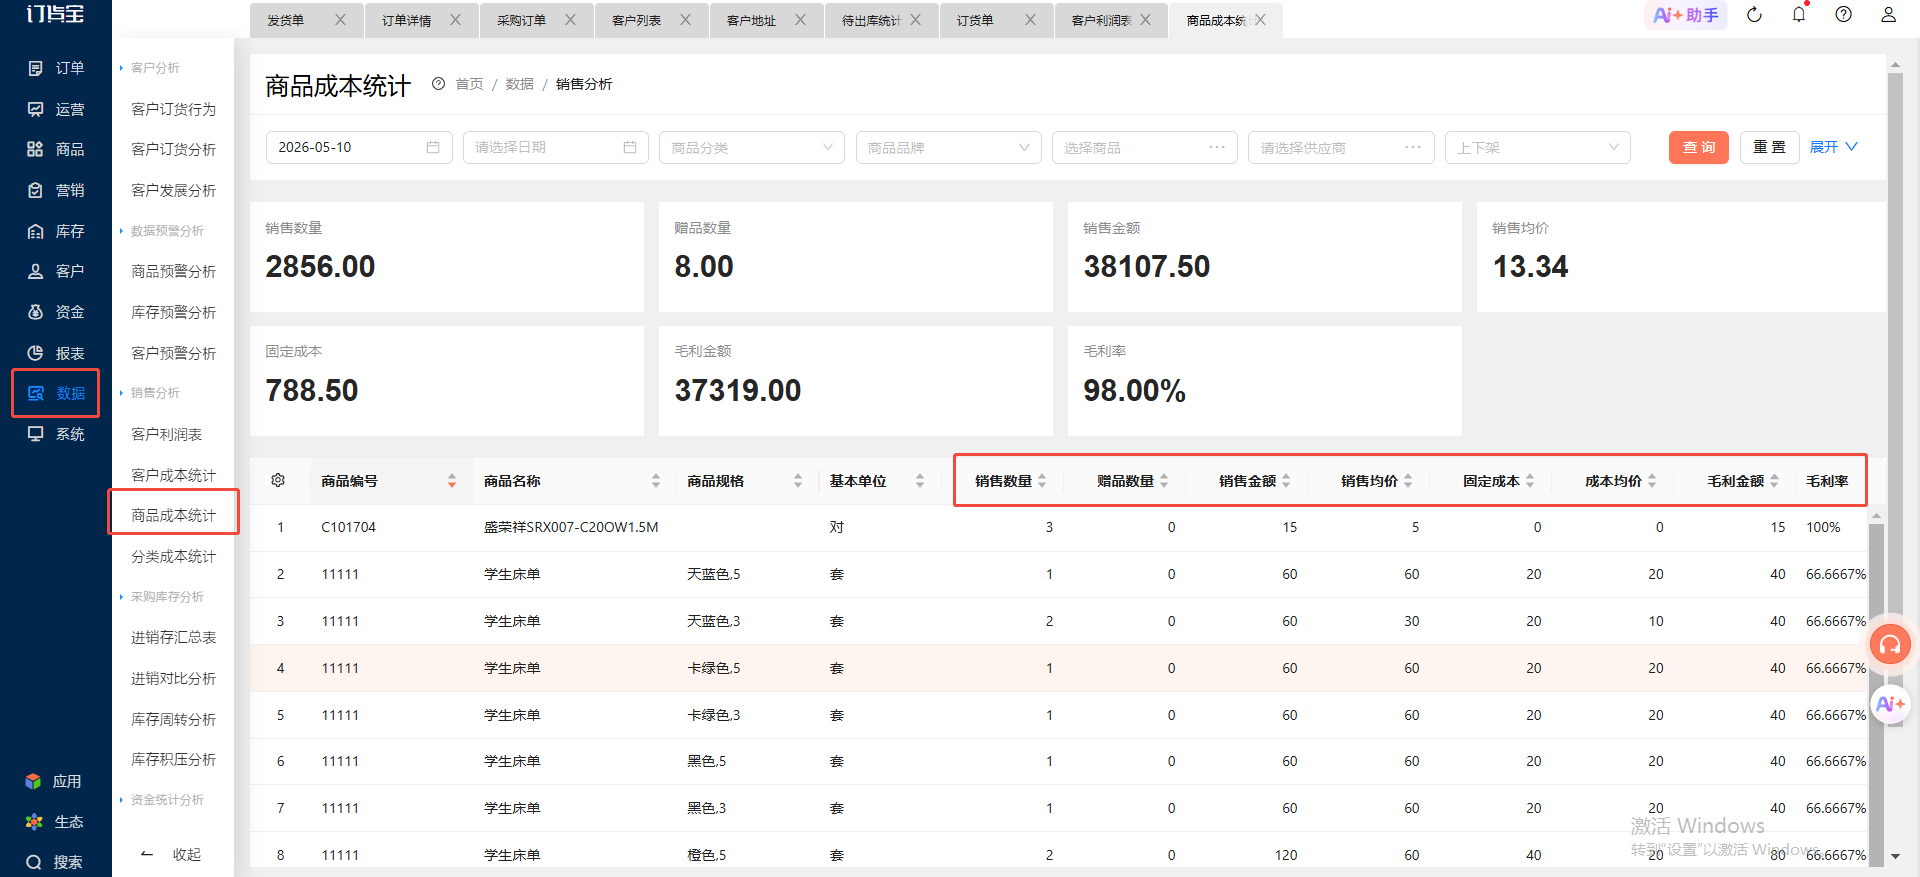Open the 运营 sidebar section
The height and width of the screenshot is (877, 1920).
pyautogui.click(x=56, y=109)
